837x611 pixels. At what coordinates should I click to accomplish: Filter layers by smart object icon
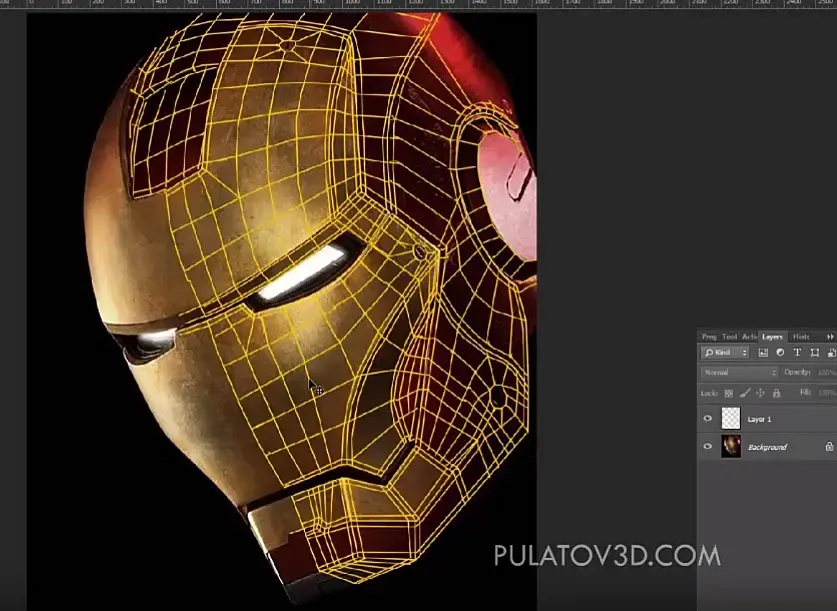pos(832,352)
